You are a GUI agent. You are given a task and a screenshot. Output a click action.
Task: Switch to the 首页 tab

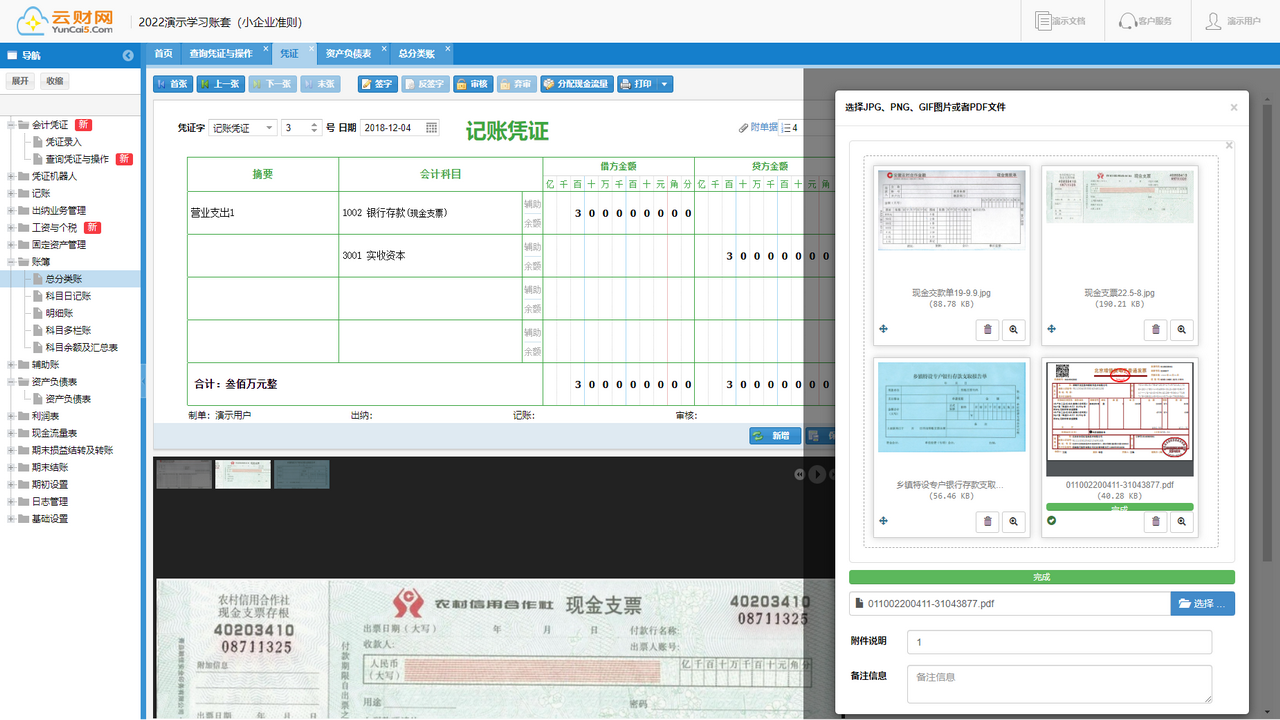pyautogui.click(x=163, y=54)
